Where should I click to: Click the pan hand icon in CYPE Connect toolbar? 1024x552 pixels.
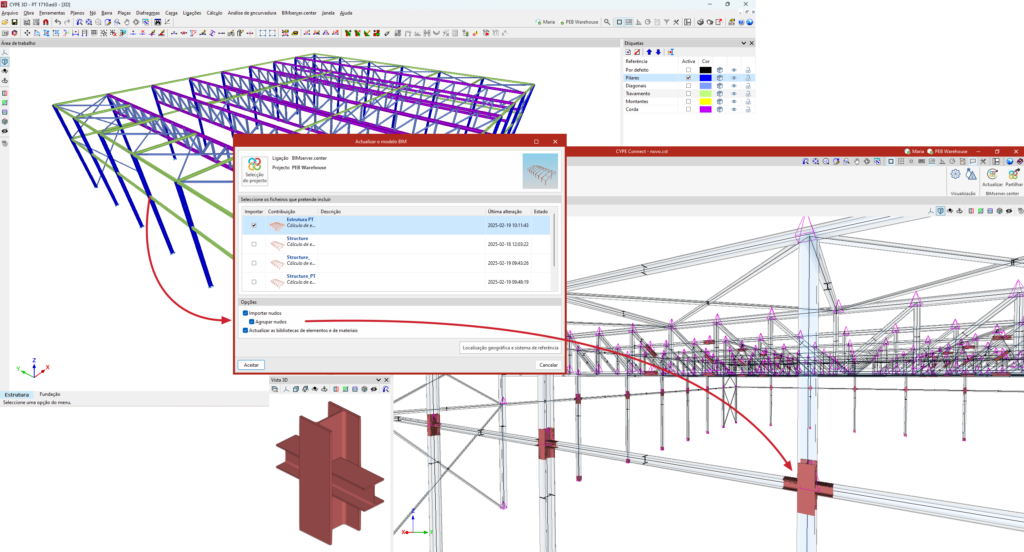(x=856, y=161)
